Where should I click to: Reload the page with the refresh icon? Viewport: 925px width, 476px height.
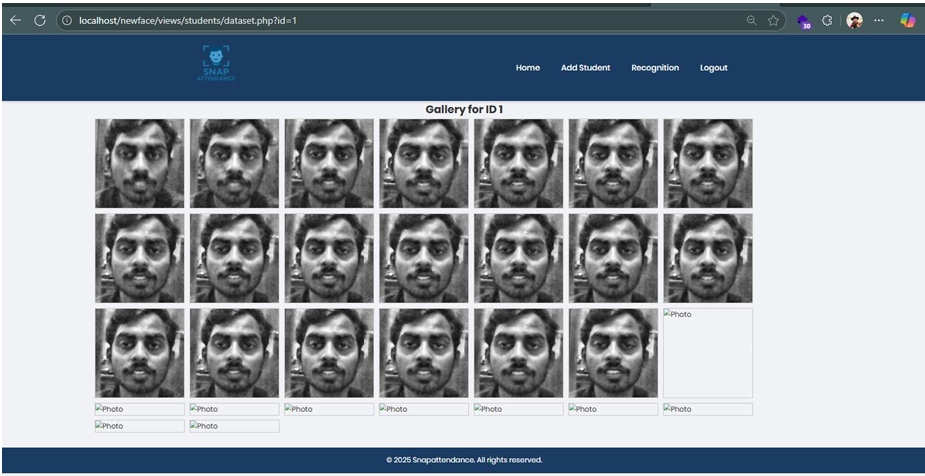(x=40, y=20)
